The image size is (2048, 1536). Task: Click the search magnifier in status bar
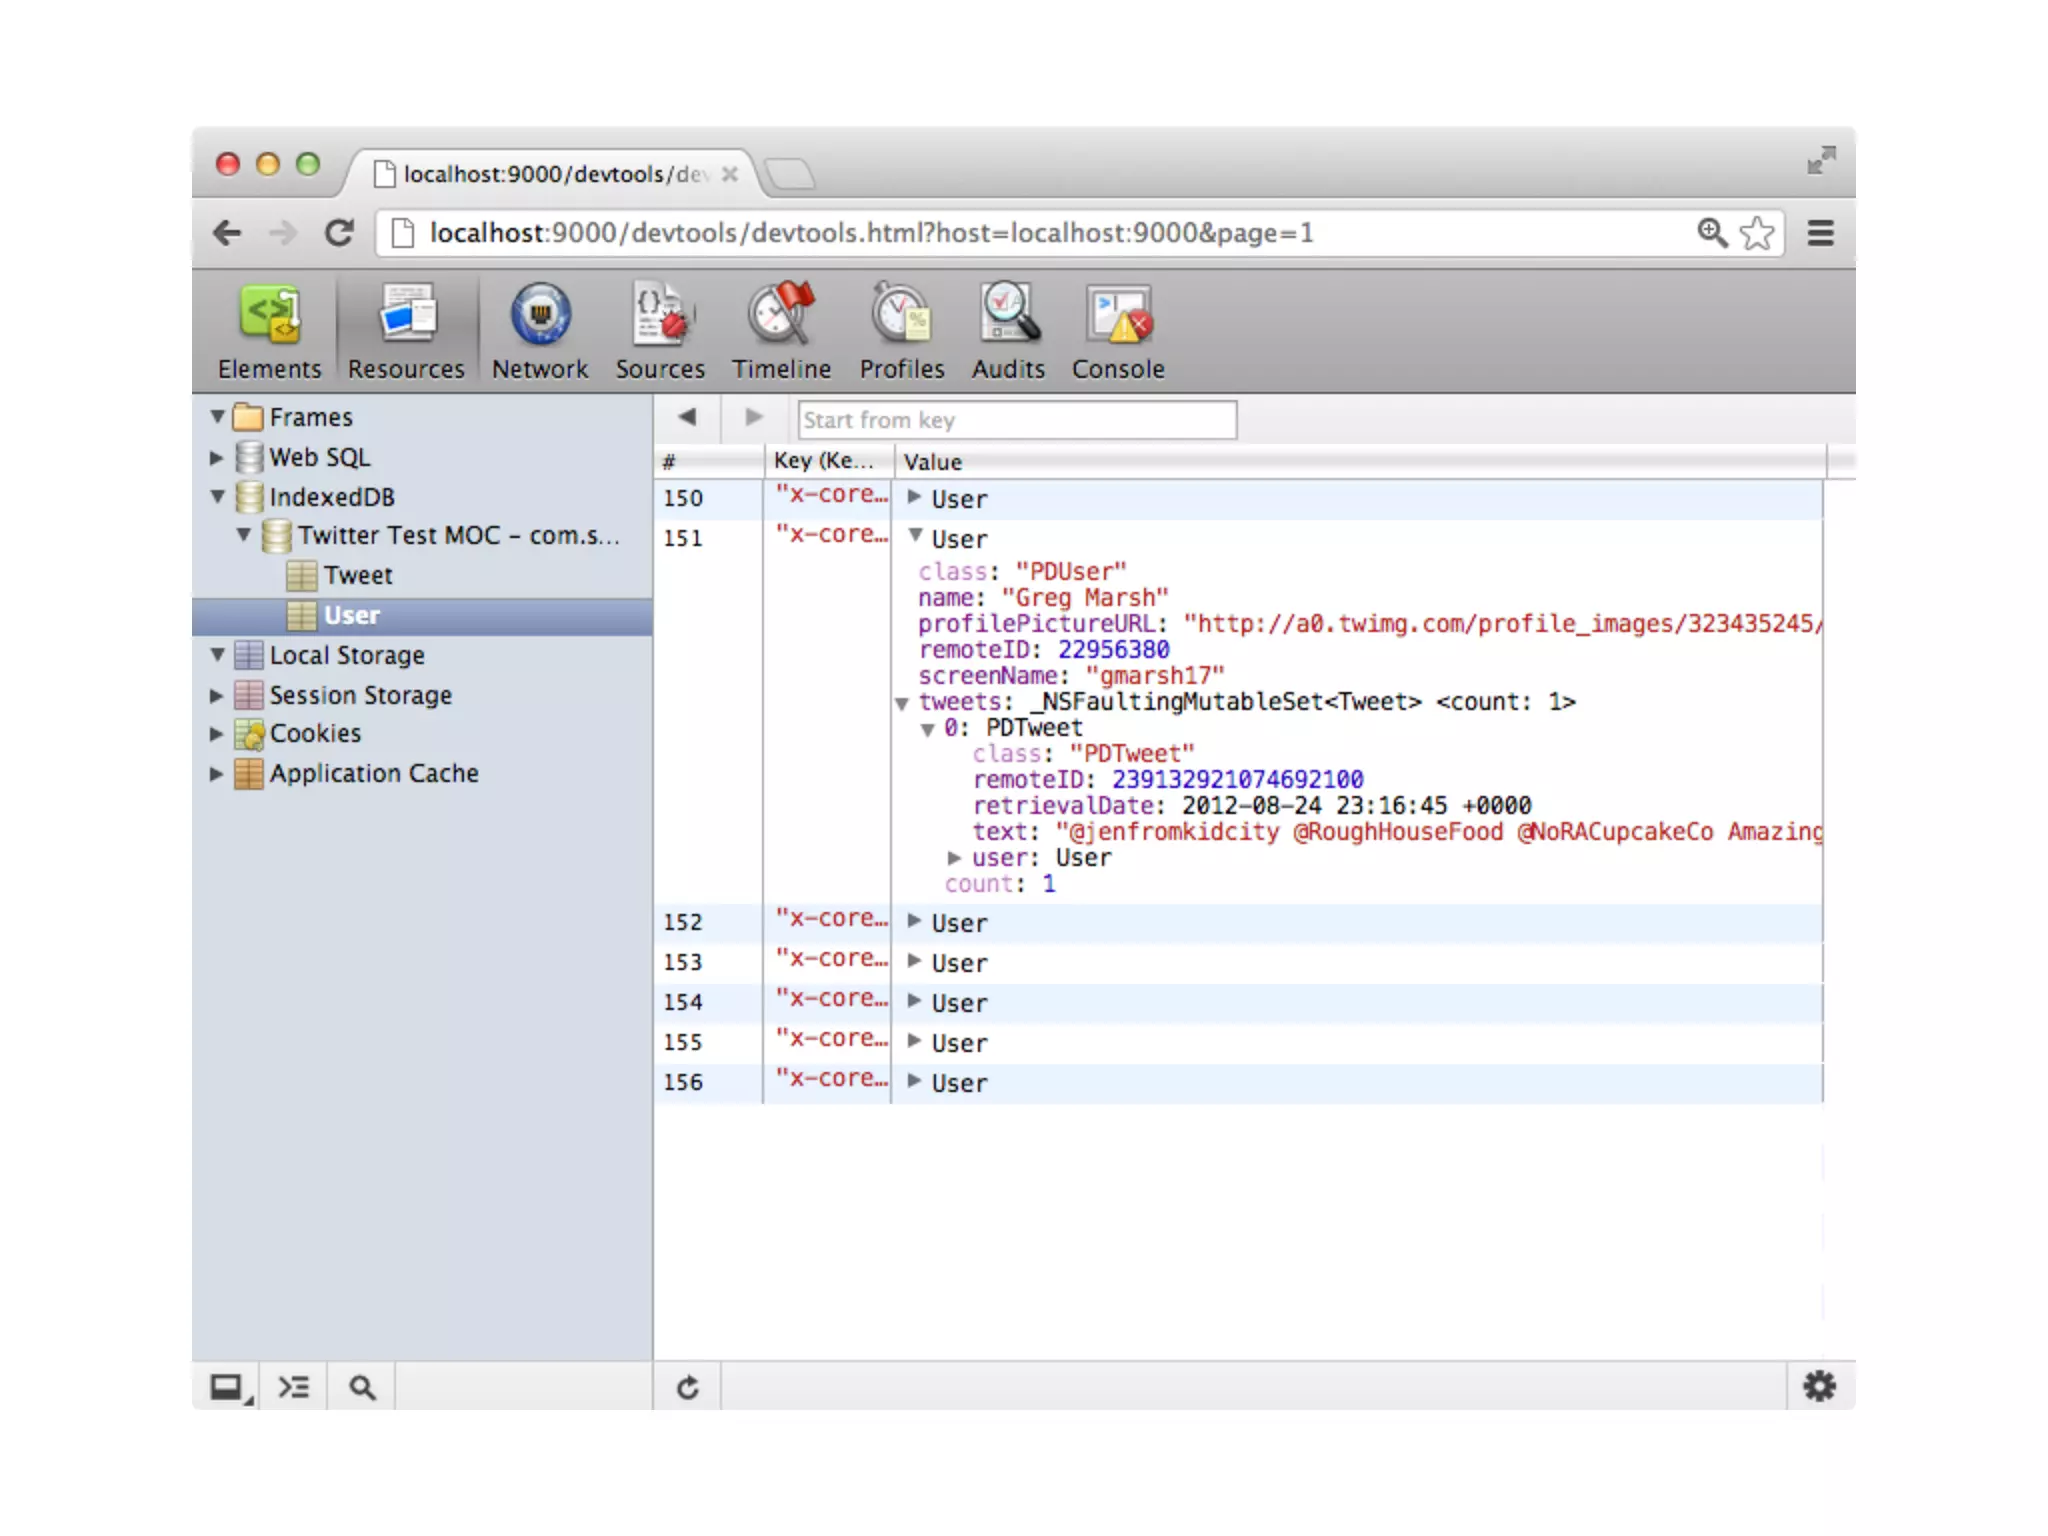[362, 1387]
